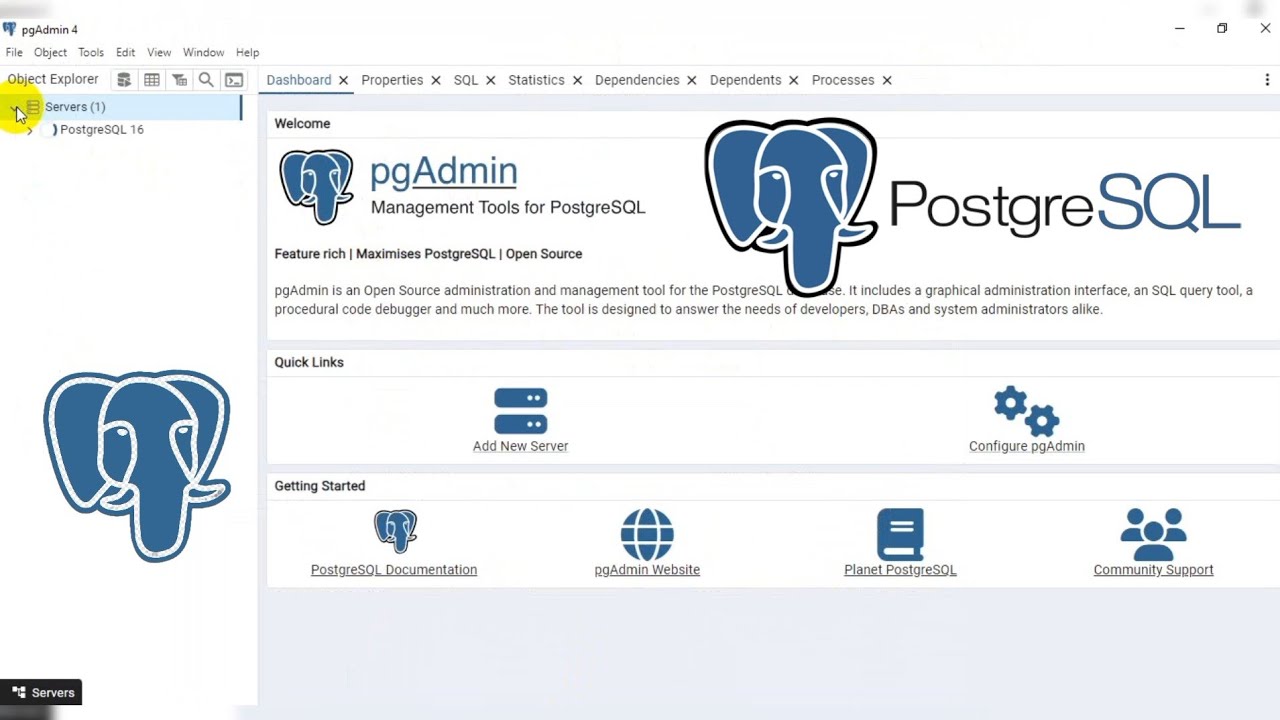Open the Object menu
Screen dimensions: 1280x720
point(50,52)
